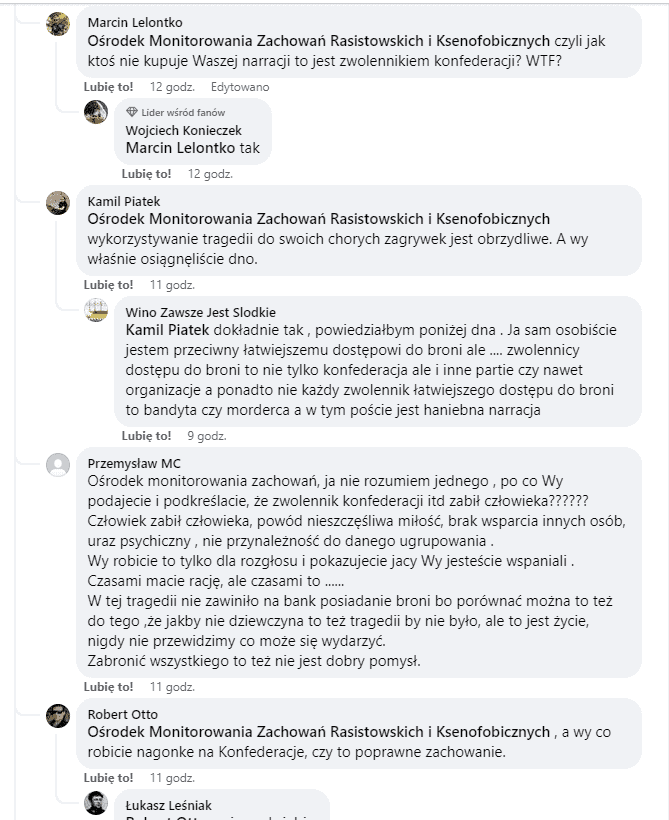Click Przemysław MC's avatar
Viewport: 669px width, 820px height.
[55, 466]
